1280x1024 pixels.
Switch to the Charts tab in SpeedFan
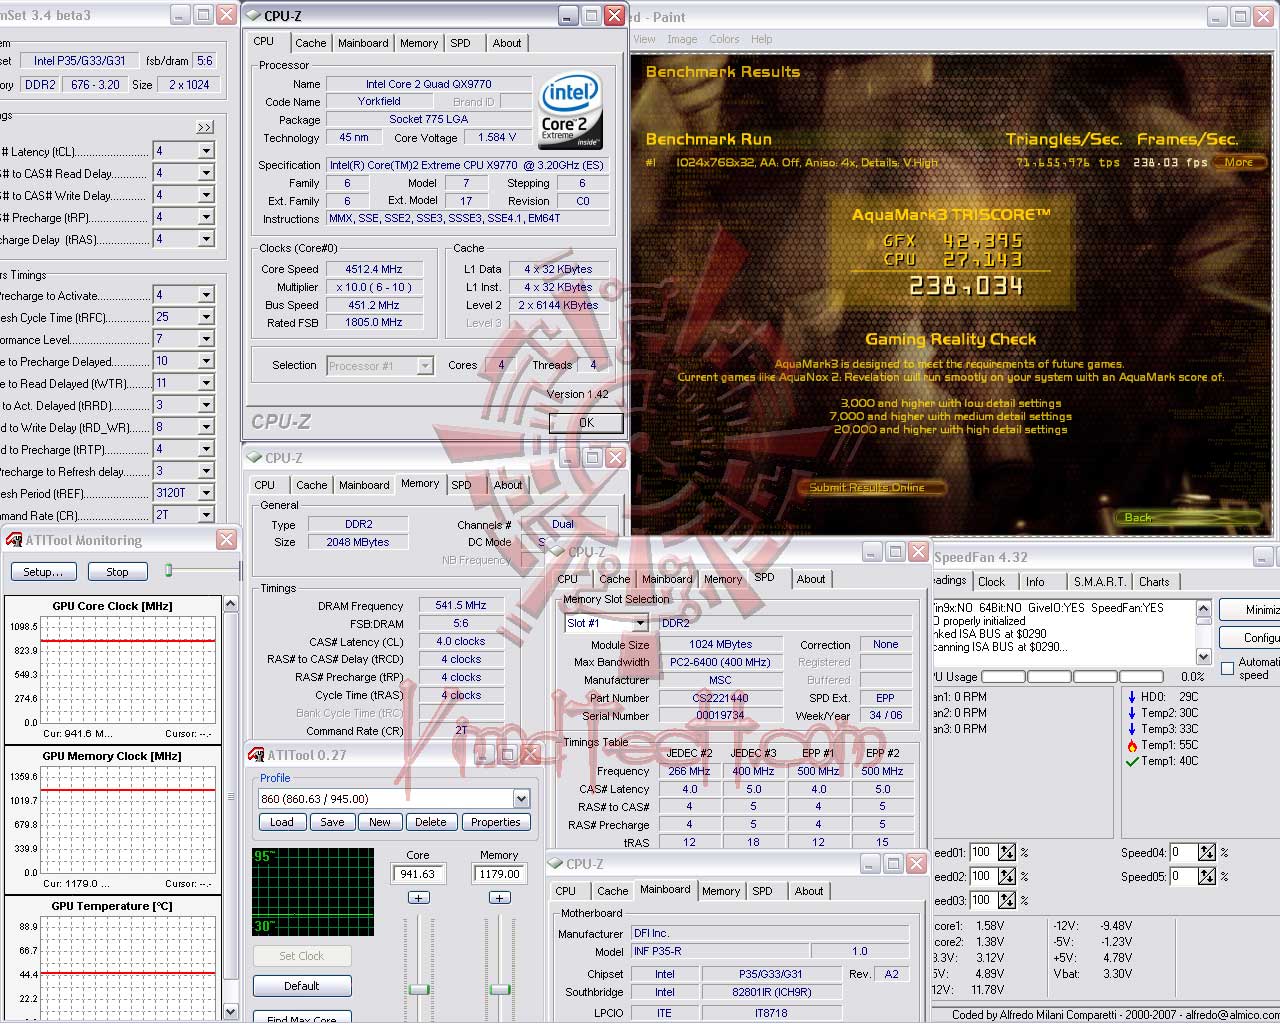coord(1154,582)
